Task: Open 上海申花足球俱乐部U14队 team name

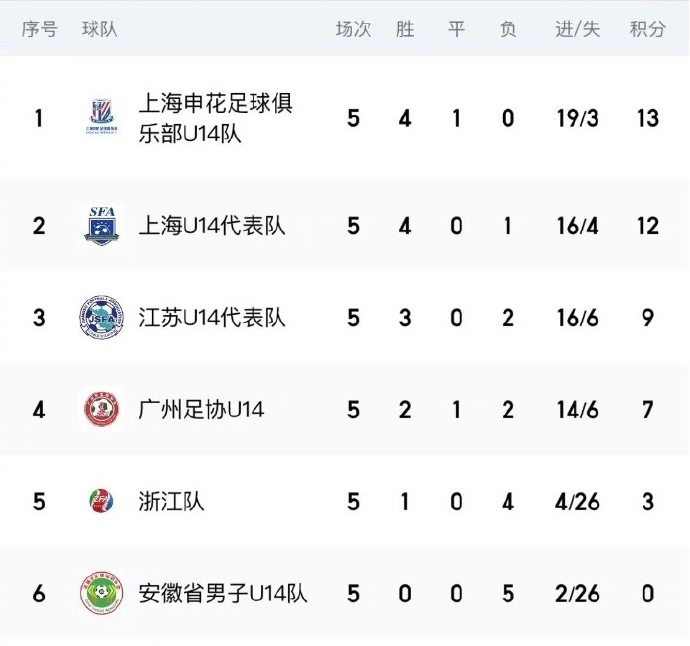Action: click(x=216, y=118)
